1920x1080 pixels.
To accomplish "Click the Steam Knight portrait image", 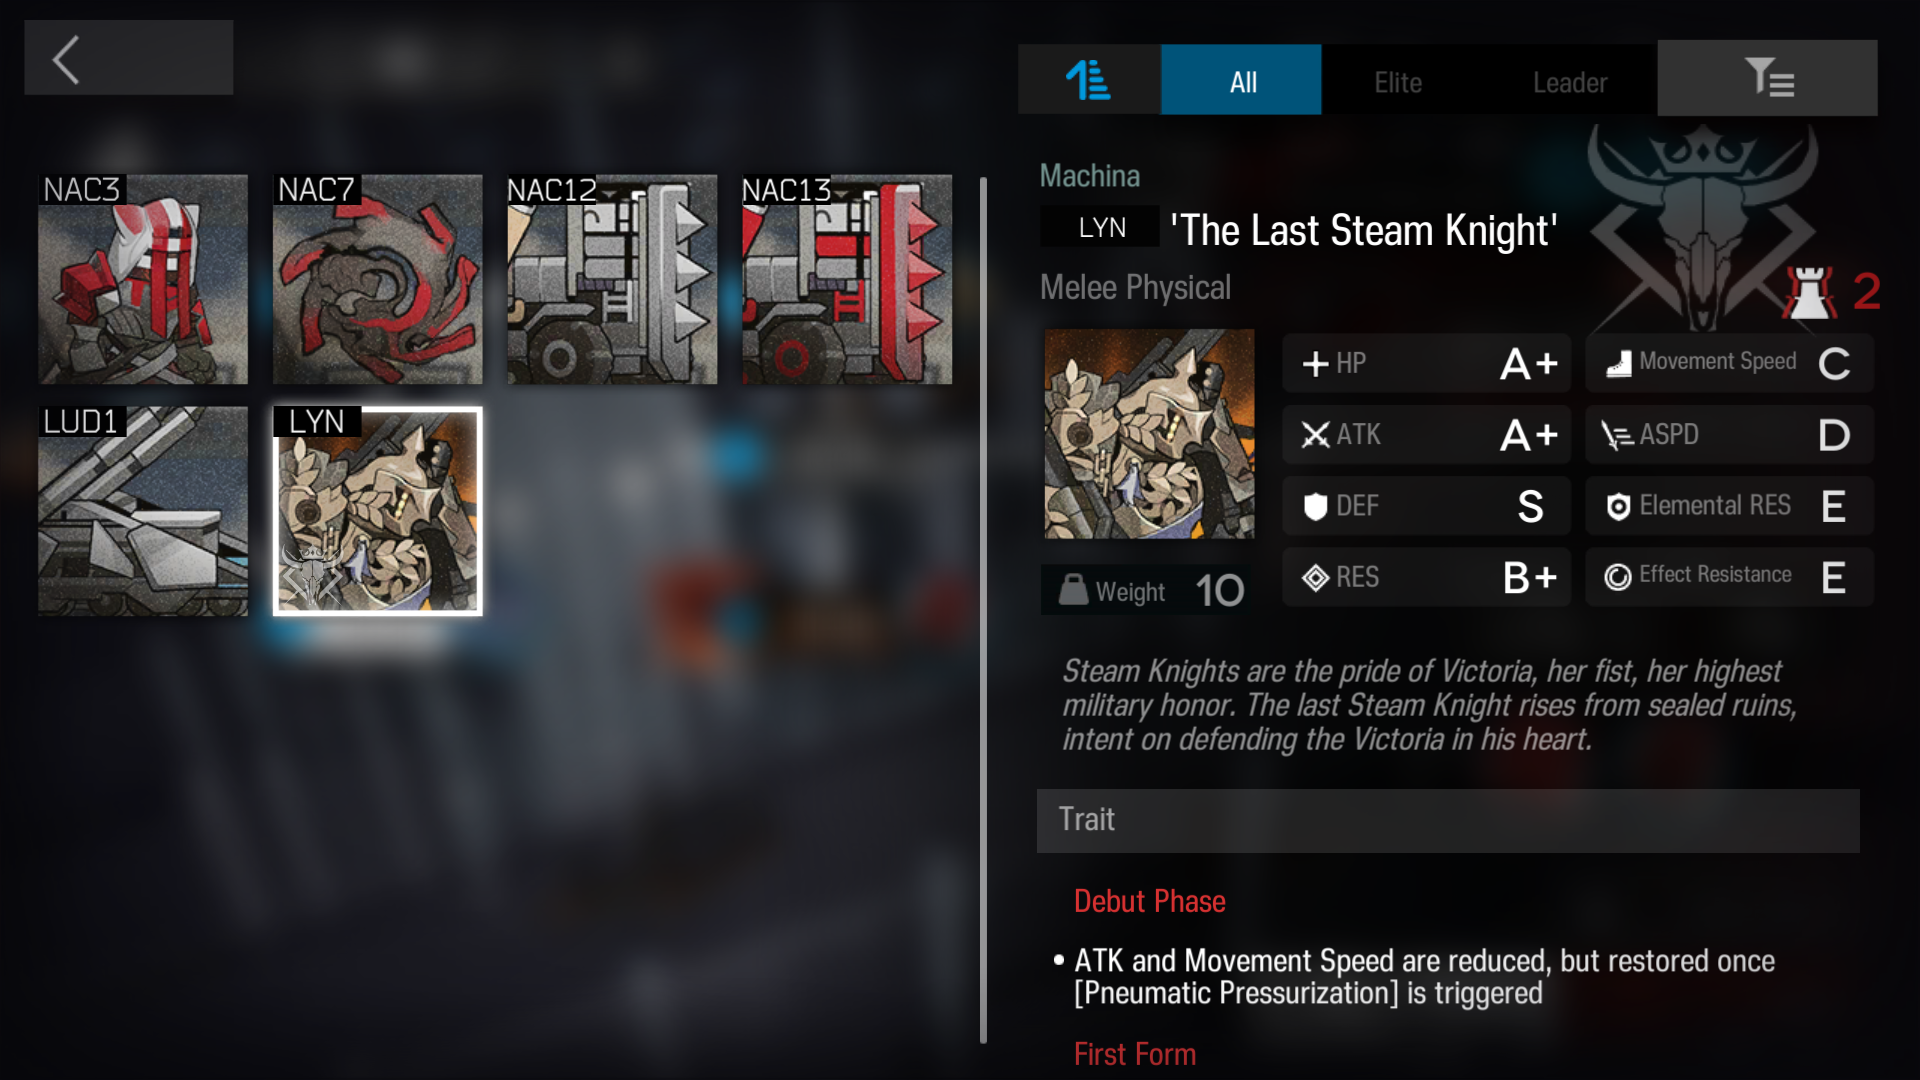I will [1149, 434].
